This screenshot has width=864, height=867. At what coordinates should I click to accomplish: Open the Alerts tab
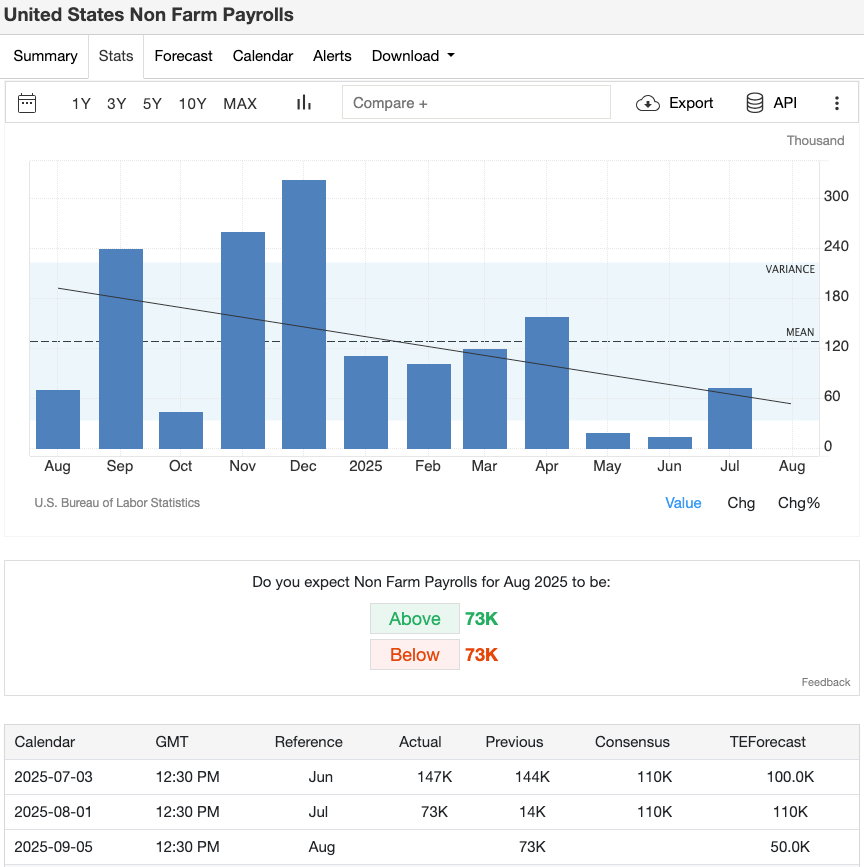click(x=332, y=56)
